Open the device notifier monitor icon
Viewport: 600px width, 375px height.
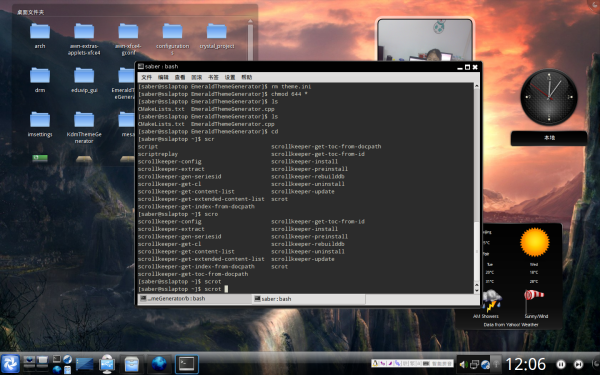coord(107,364)
